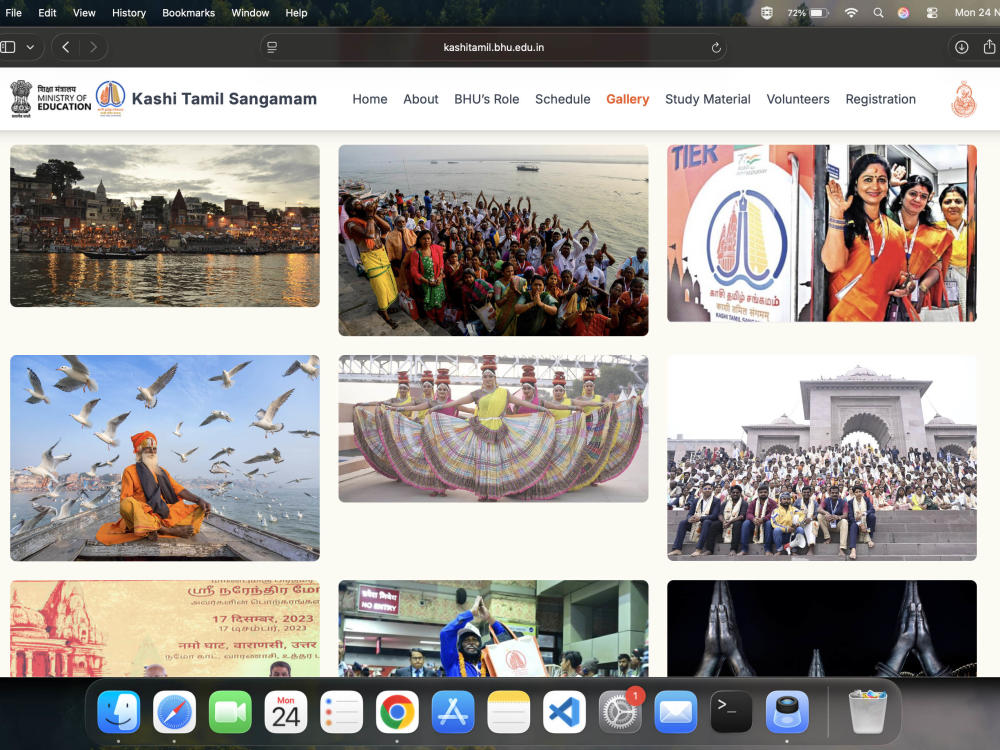1000x750 pixels.
Task: Click the menu bar date Mon 24
Action: (x=976, y=13)
